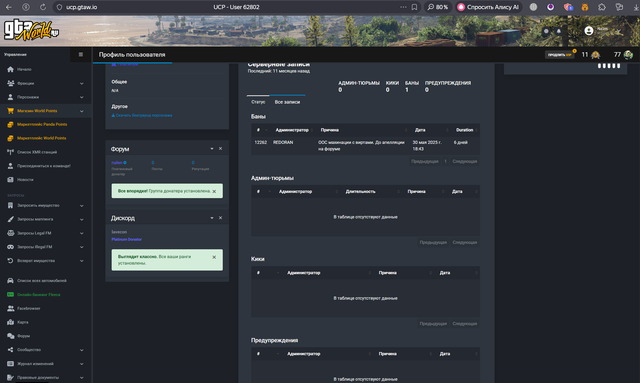
Task: Open the browser extensions puzzle icon
Action: point(602,7)
